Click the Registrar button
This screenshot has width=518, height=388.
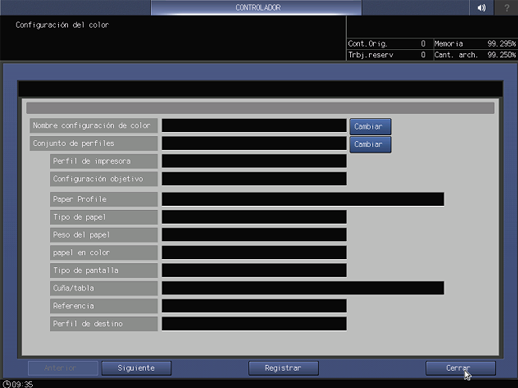pos(283,368)
